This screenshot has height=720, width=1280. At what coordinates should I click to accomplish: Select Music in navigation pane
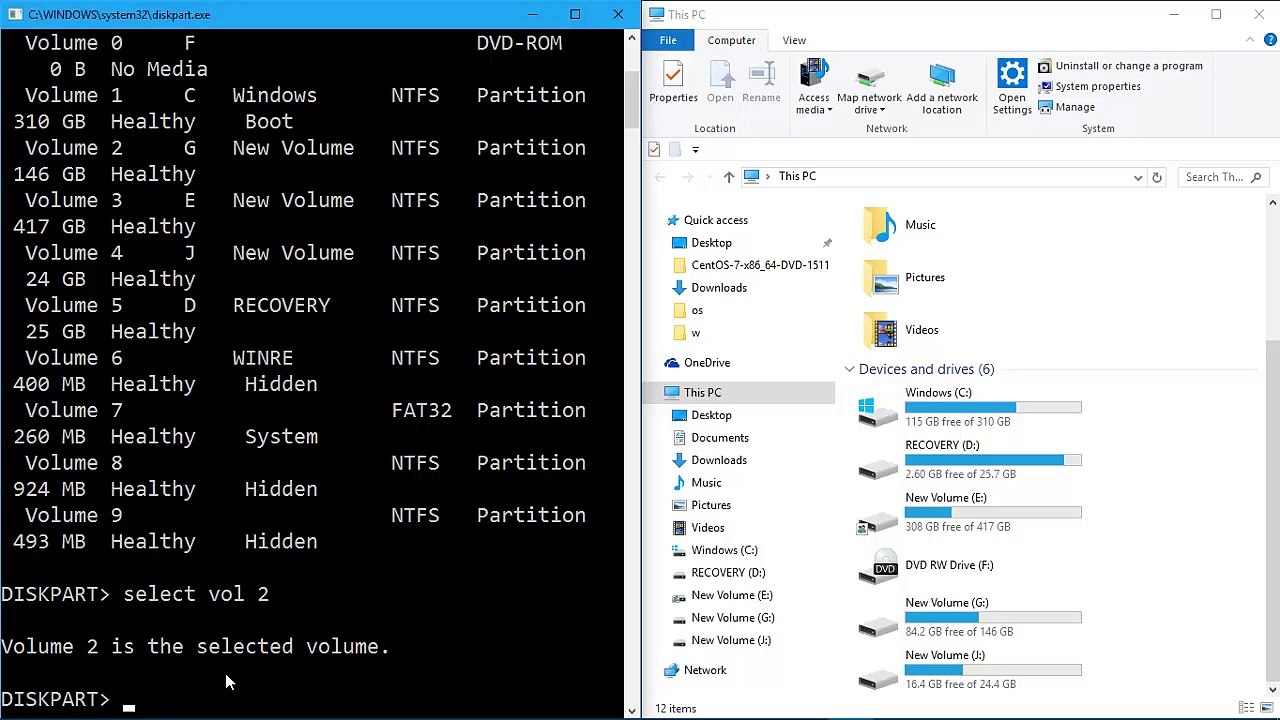click(x=706, y=483)
